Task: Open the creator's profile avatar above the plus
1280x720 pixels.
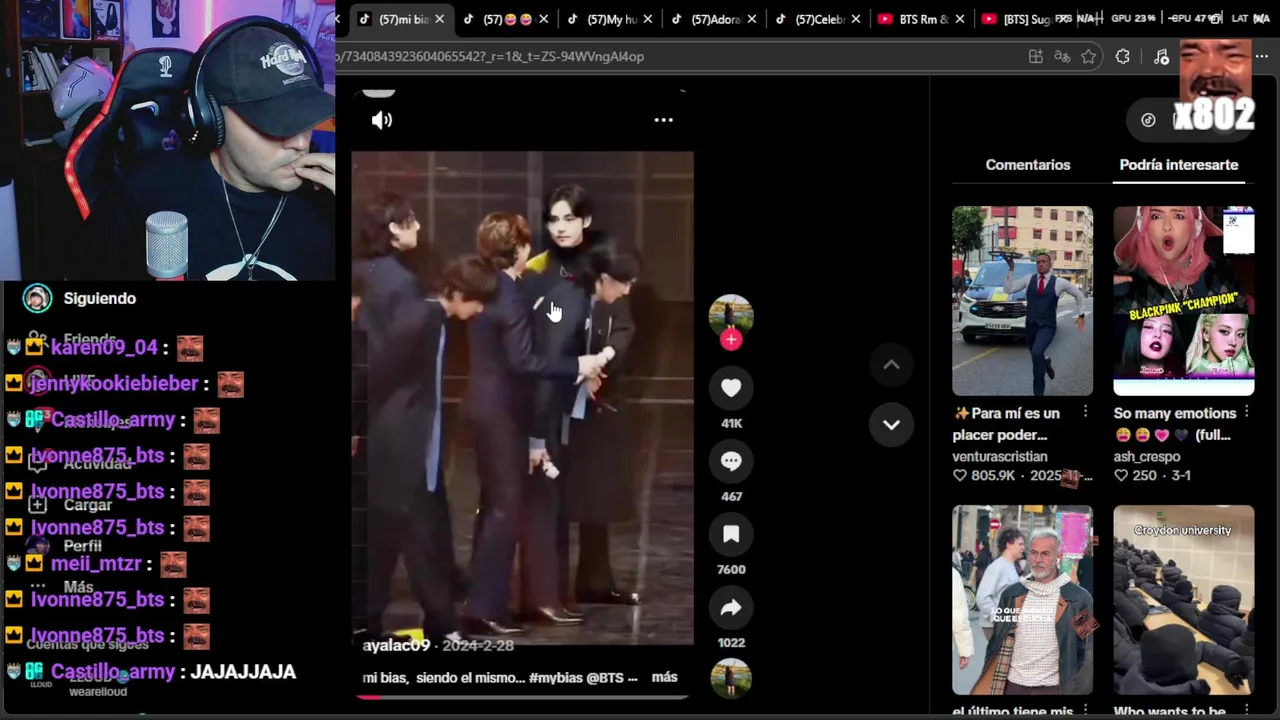Action: pyautogui.click(x=731, y=314)
